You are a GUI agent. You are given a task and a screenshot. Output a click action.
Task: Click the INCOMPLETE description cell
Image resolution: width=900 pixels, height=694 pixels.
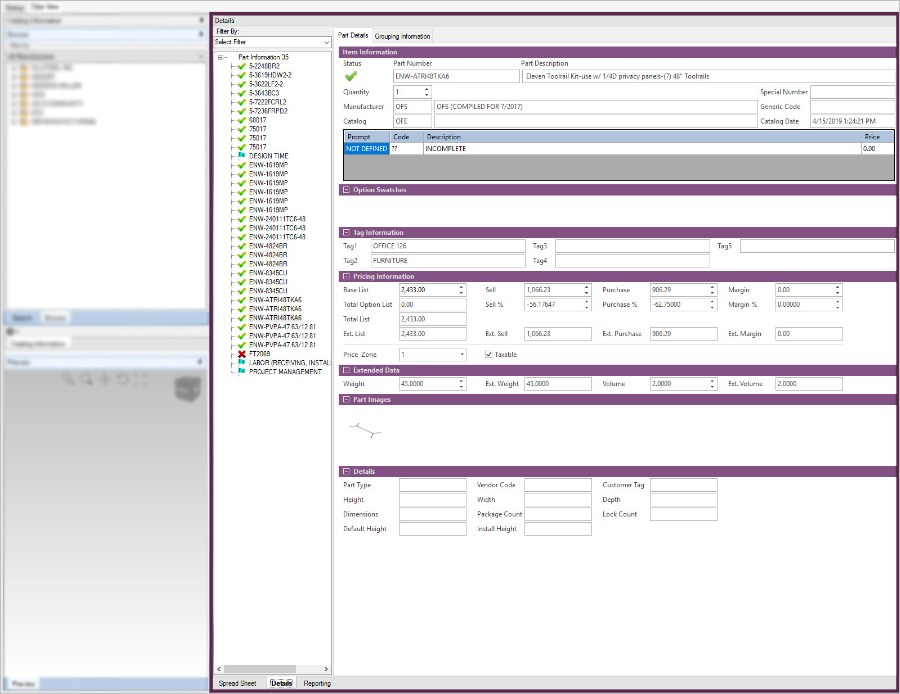pyautogui.click(x=642, y=149)
